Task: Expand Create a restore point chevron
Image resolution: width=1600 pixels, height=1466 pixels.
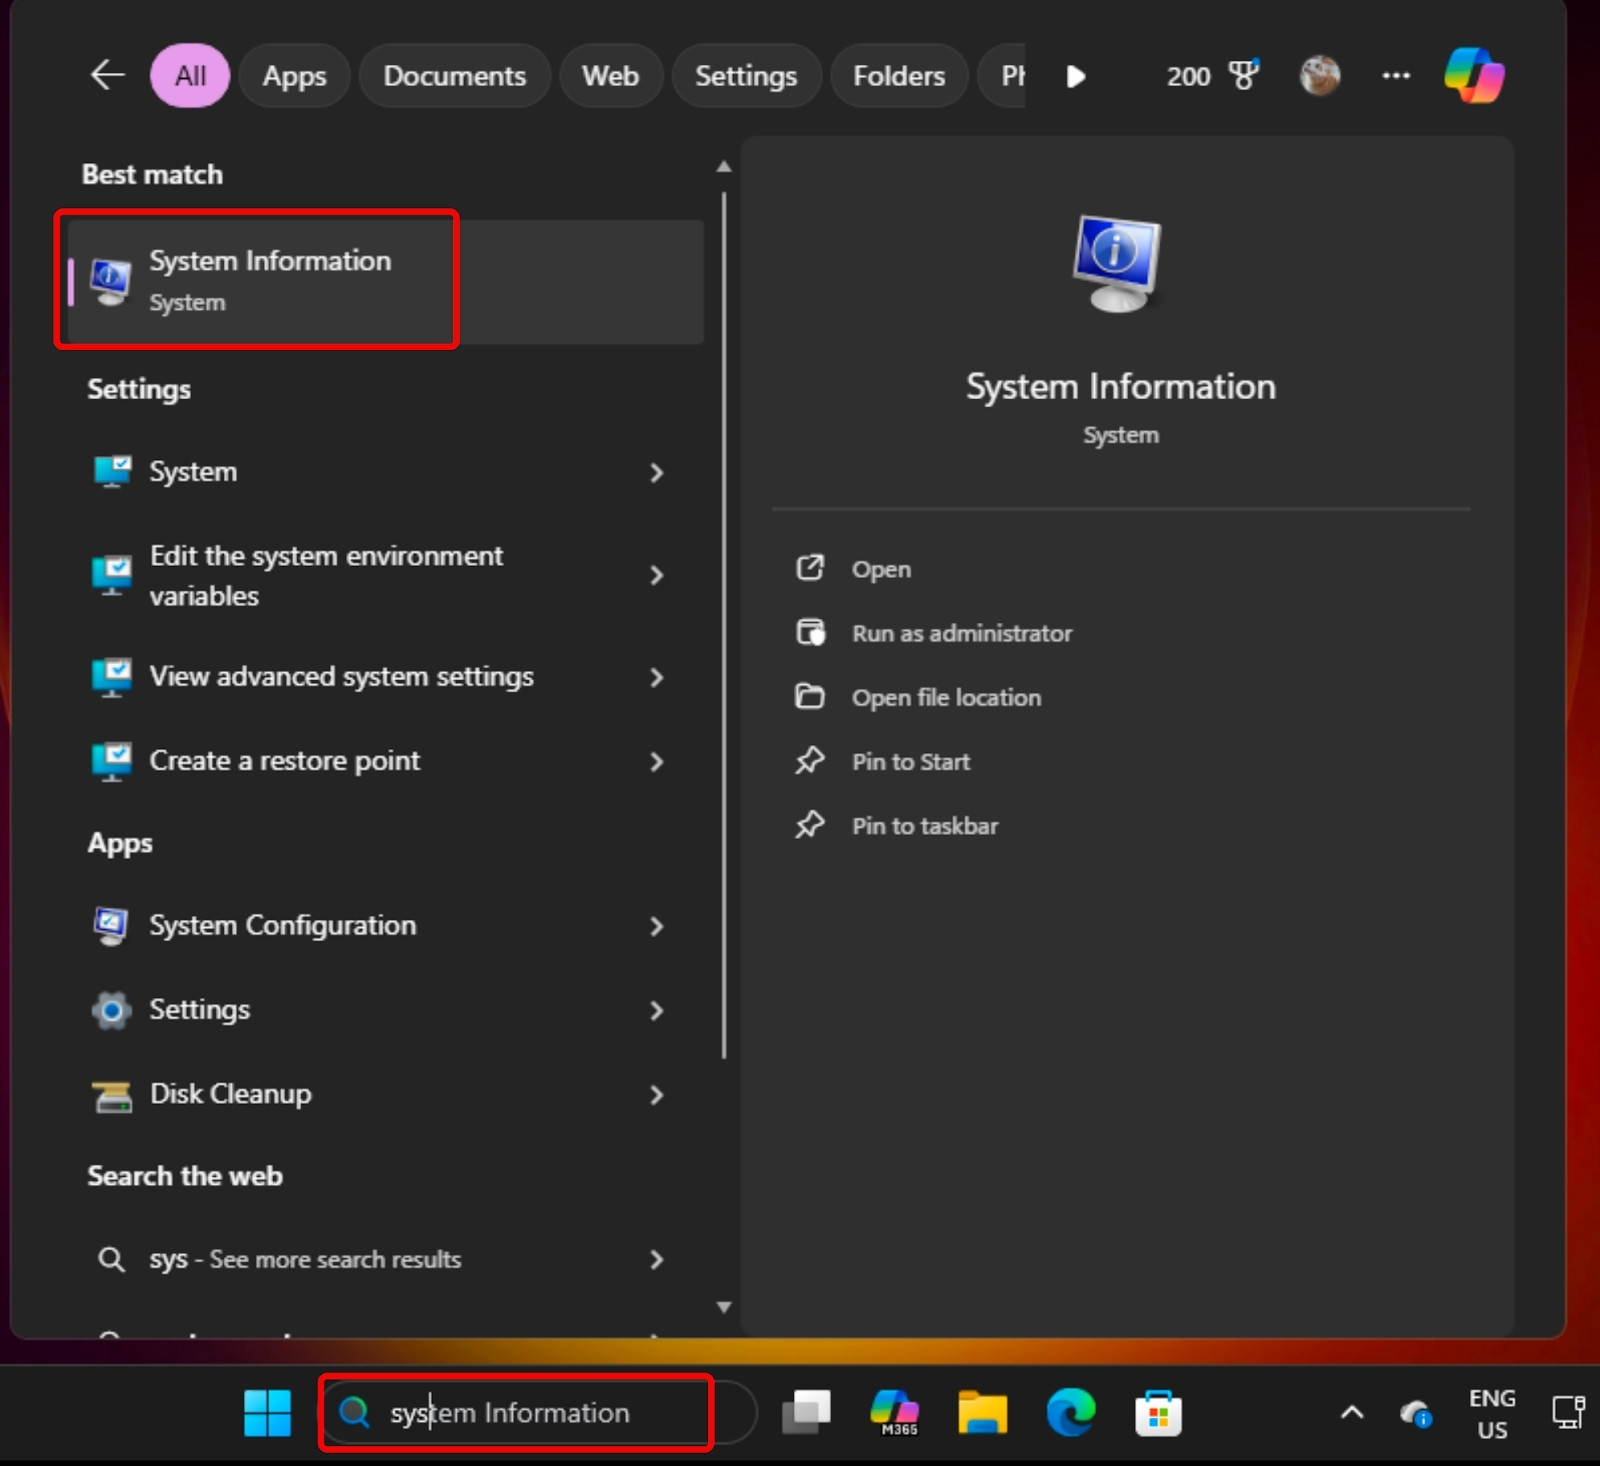Action: 656,762
